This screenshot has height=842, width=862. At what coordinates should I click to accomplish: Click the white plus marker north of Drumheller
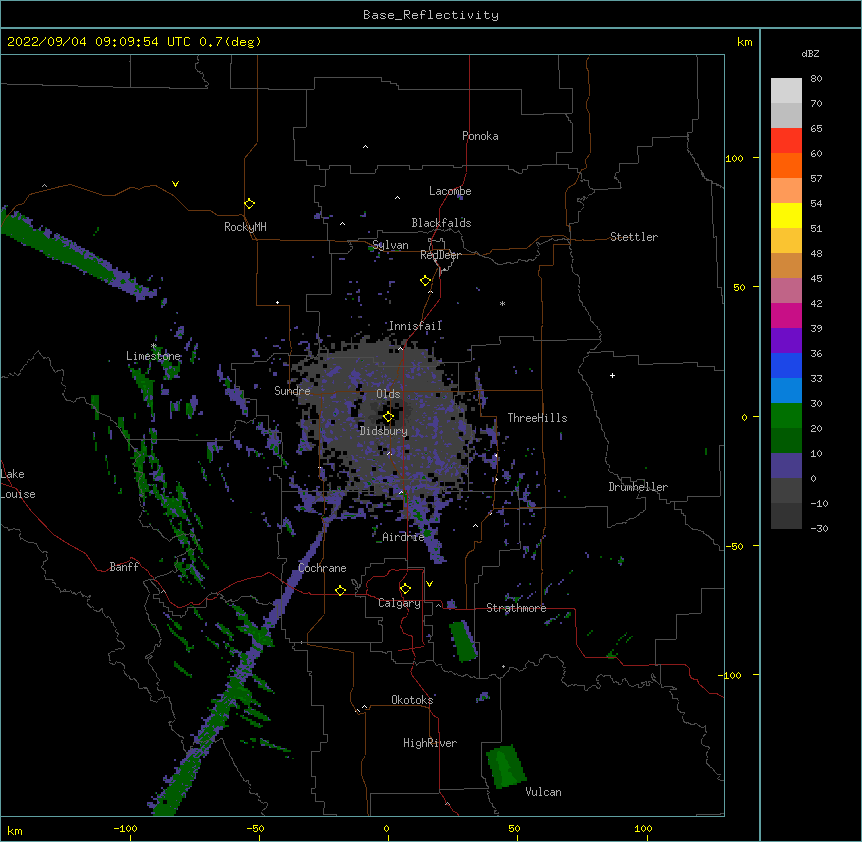click(x=612, y=375)
